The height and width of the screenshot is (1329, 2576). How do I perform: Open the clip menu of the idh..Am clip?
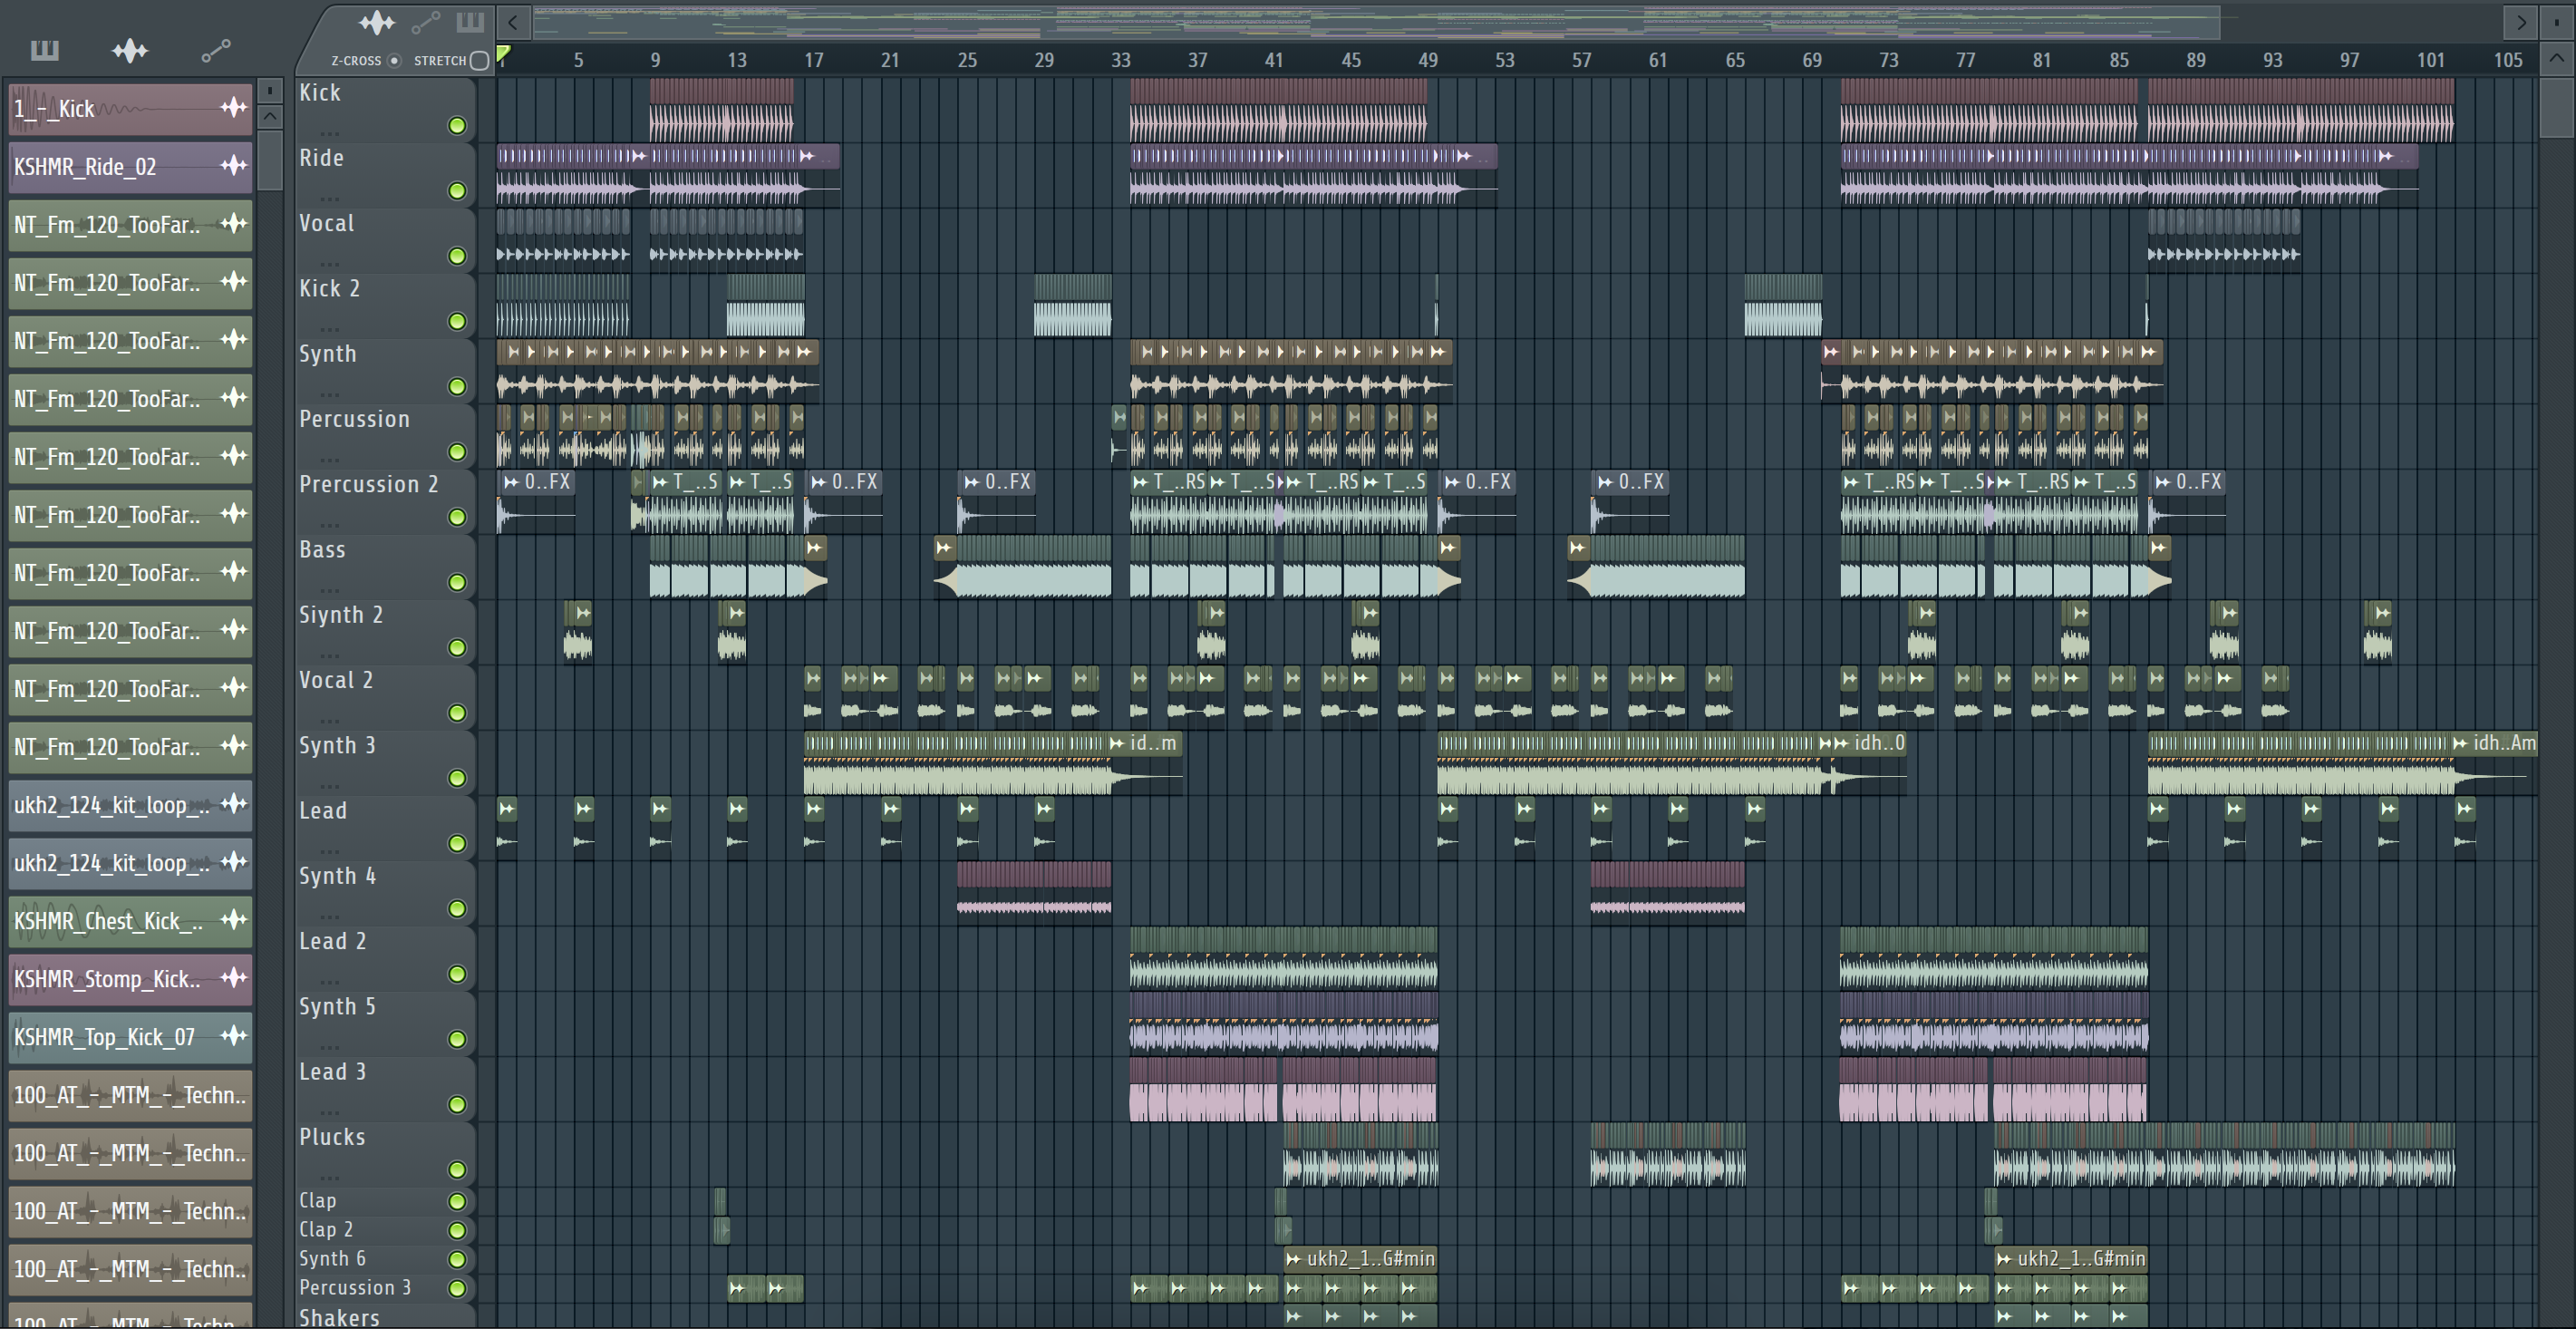2461,743
